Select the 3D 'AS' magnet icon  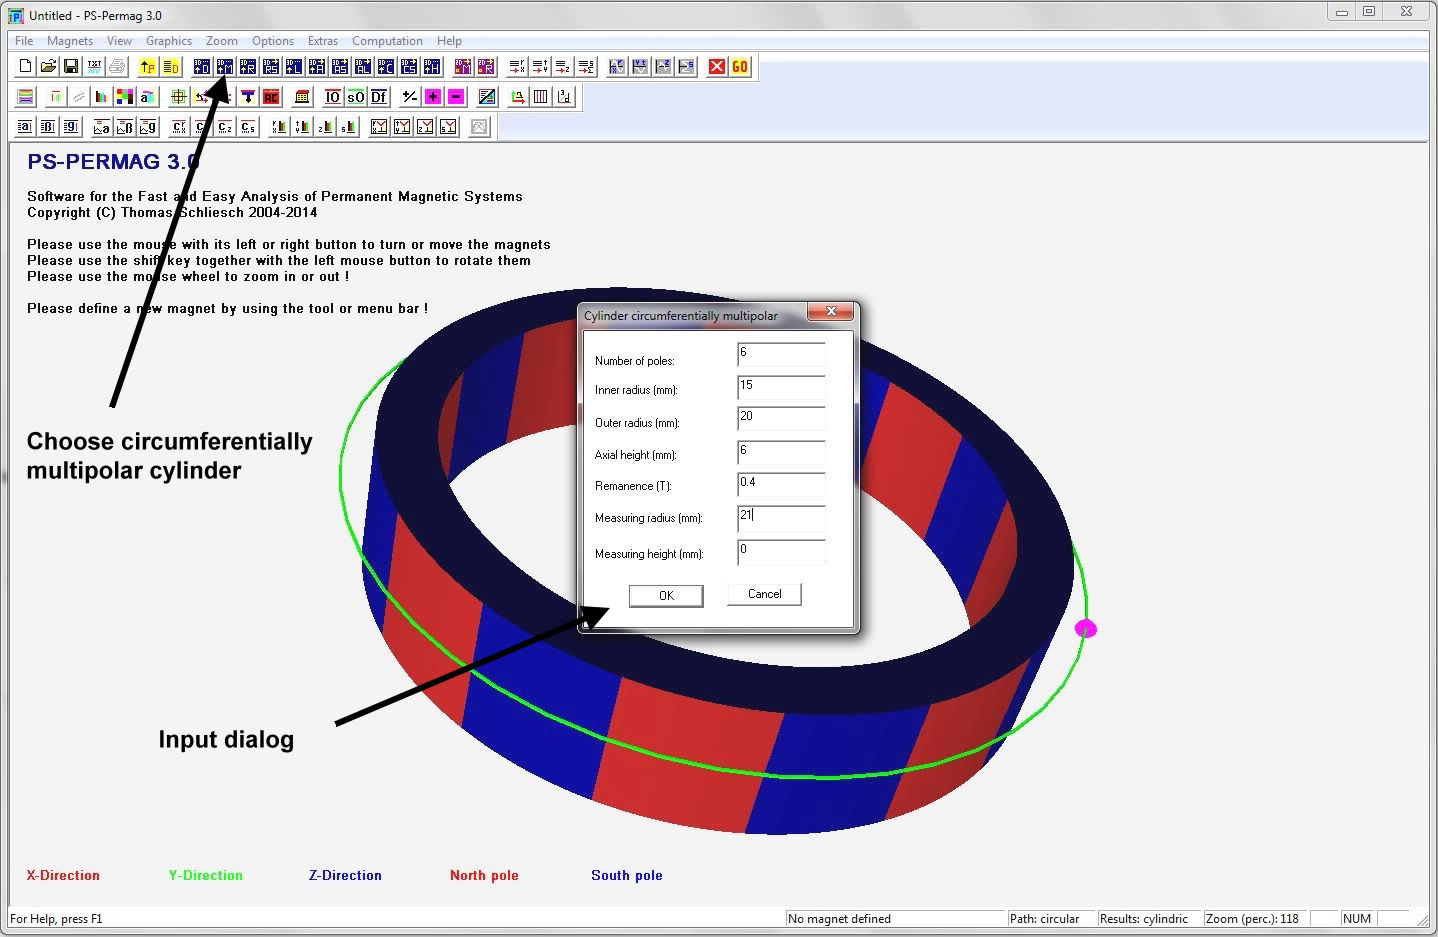(340, 67)
